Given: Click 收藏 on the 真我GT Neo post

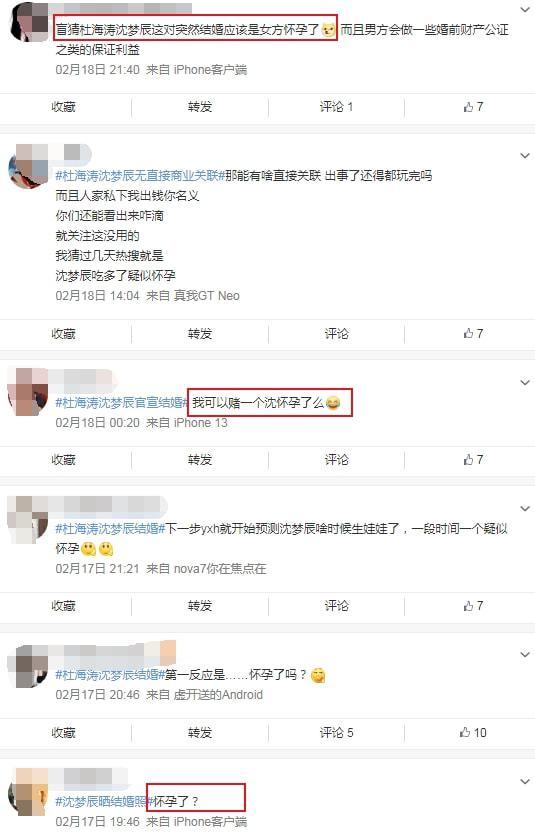Looking at the screenshot, I should point(63,334).
